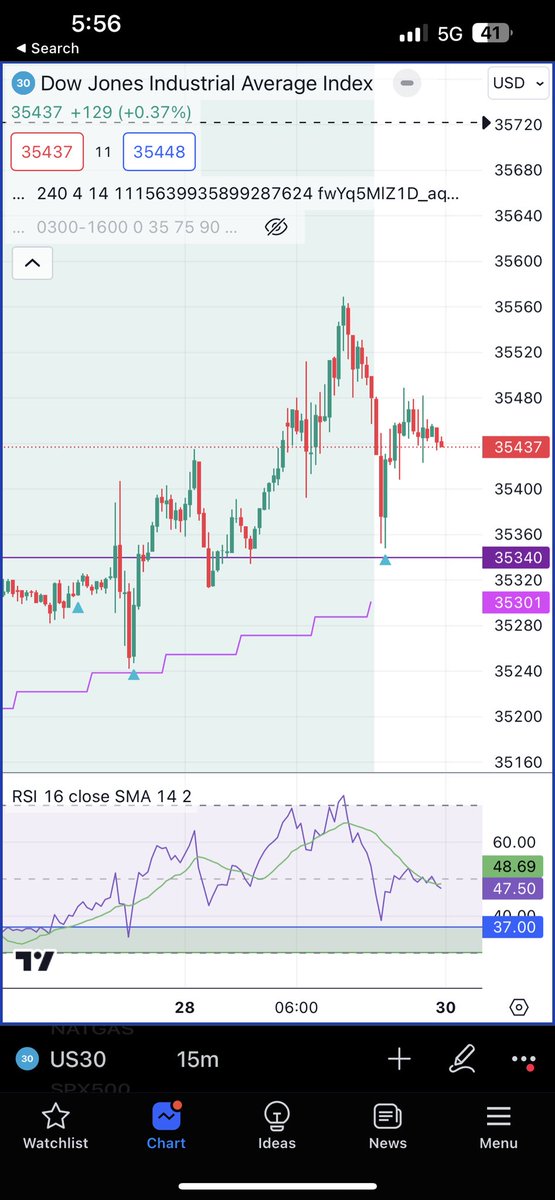
Task: Click the 35560 price axis label
Action: point(520,307)
